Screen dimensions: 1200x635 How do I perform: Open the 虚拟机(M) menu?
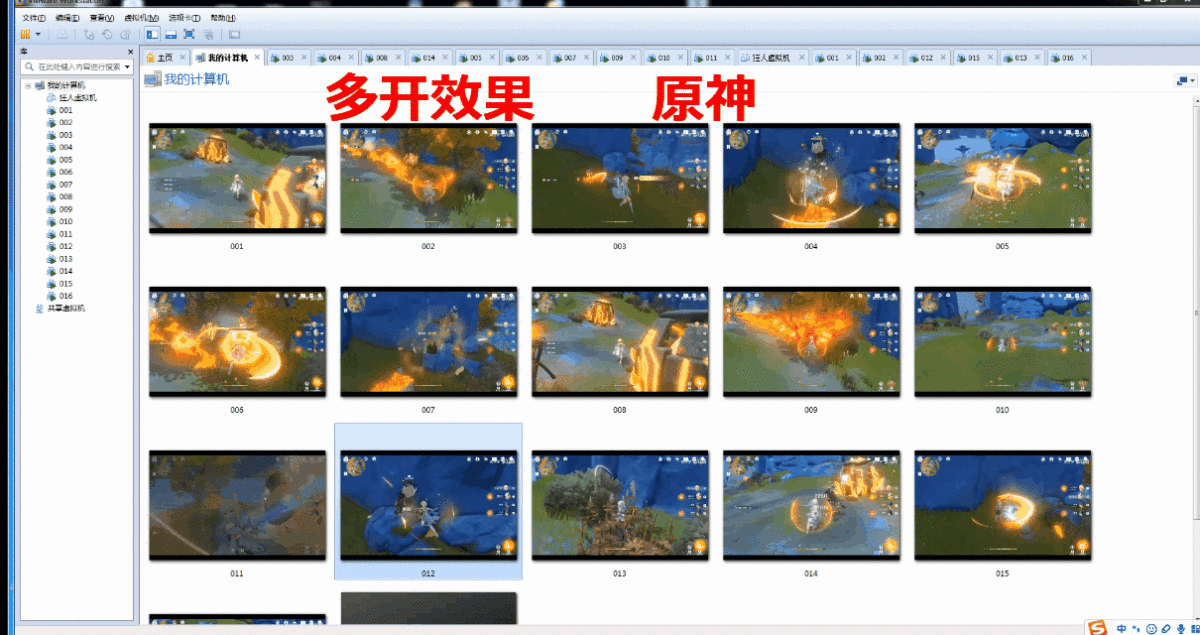[x=143, y=18]
